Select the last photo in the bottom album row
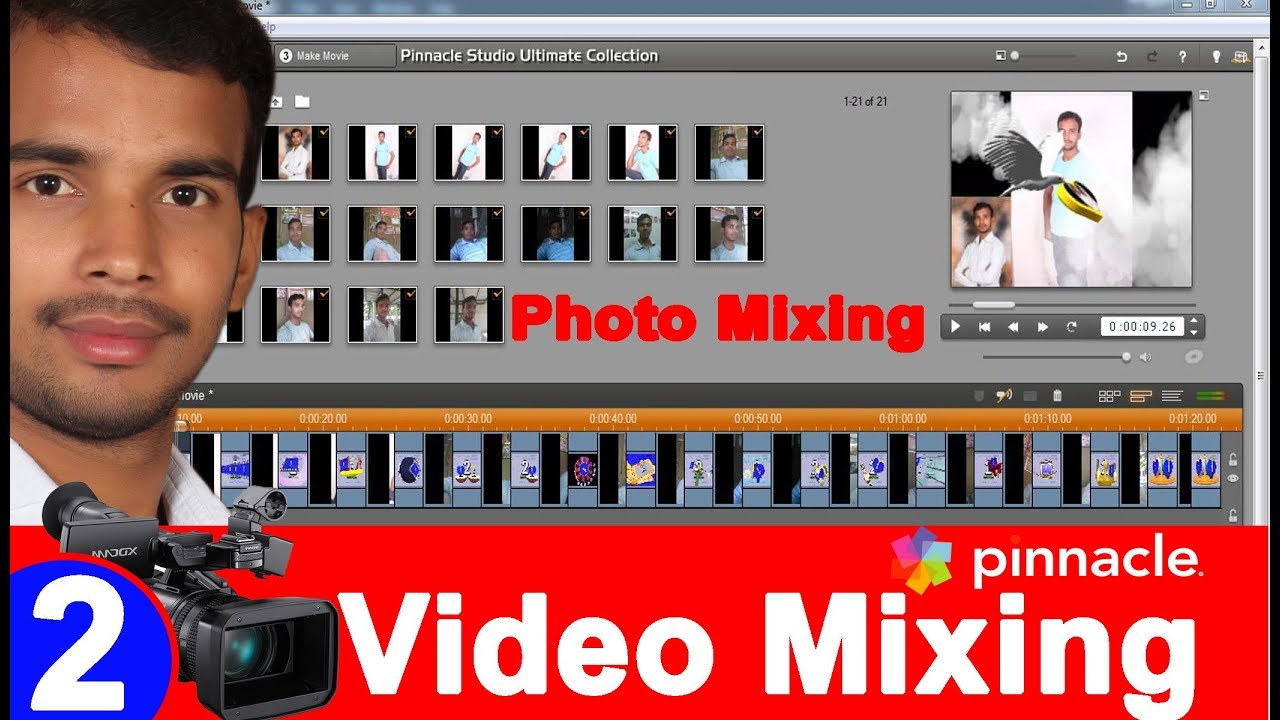1280x720 pixels. [x=469, y=315]
